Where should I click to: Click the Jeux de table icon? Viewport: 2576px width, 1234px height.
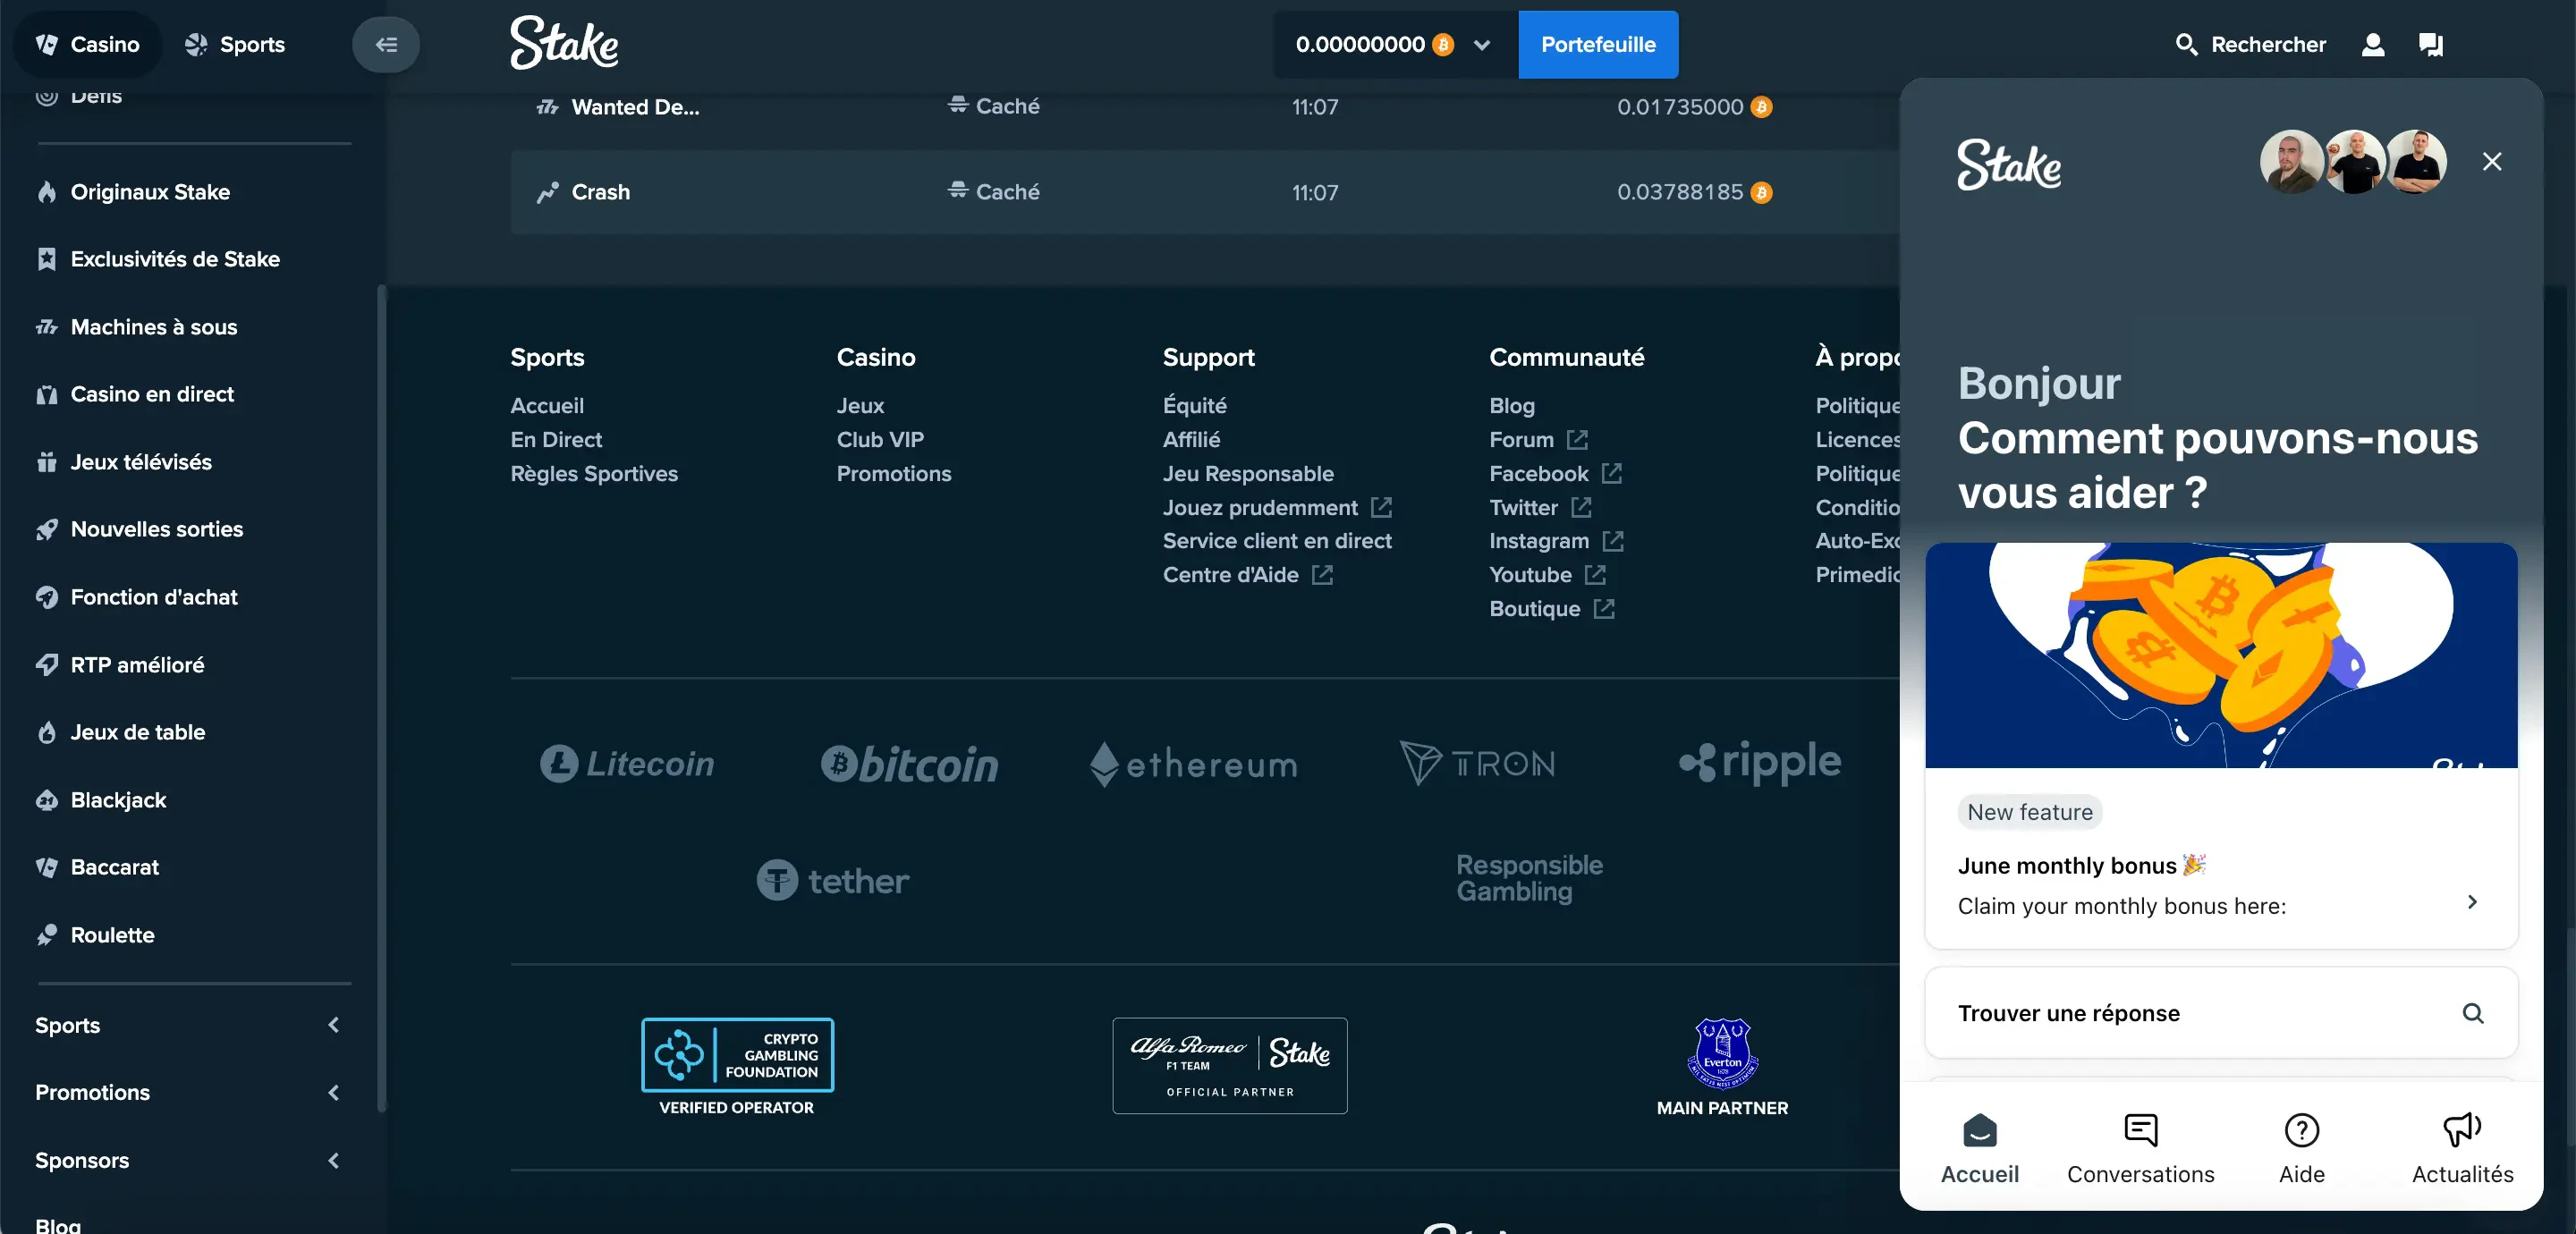pyautogui.click(x=47, y=732)
